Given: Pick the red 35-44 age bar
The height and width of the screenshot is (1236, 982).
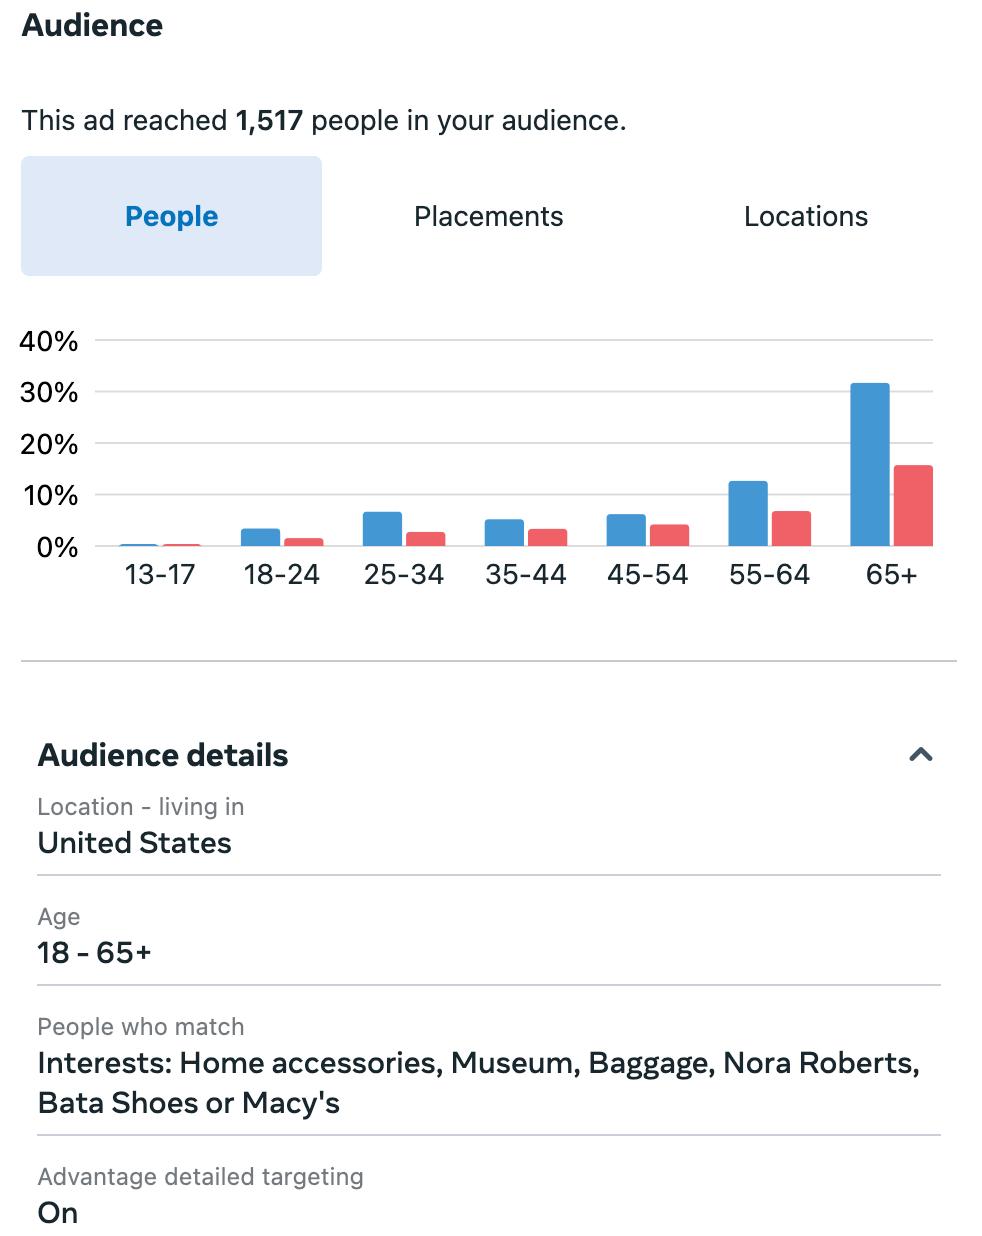Looking at the screenshot, I should coord(547,537).
